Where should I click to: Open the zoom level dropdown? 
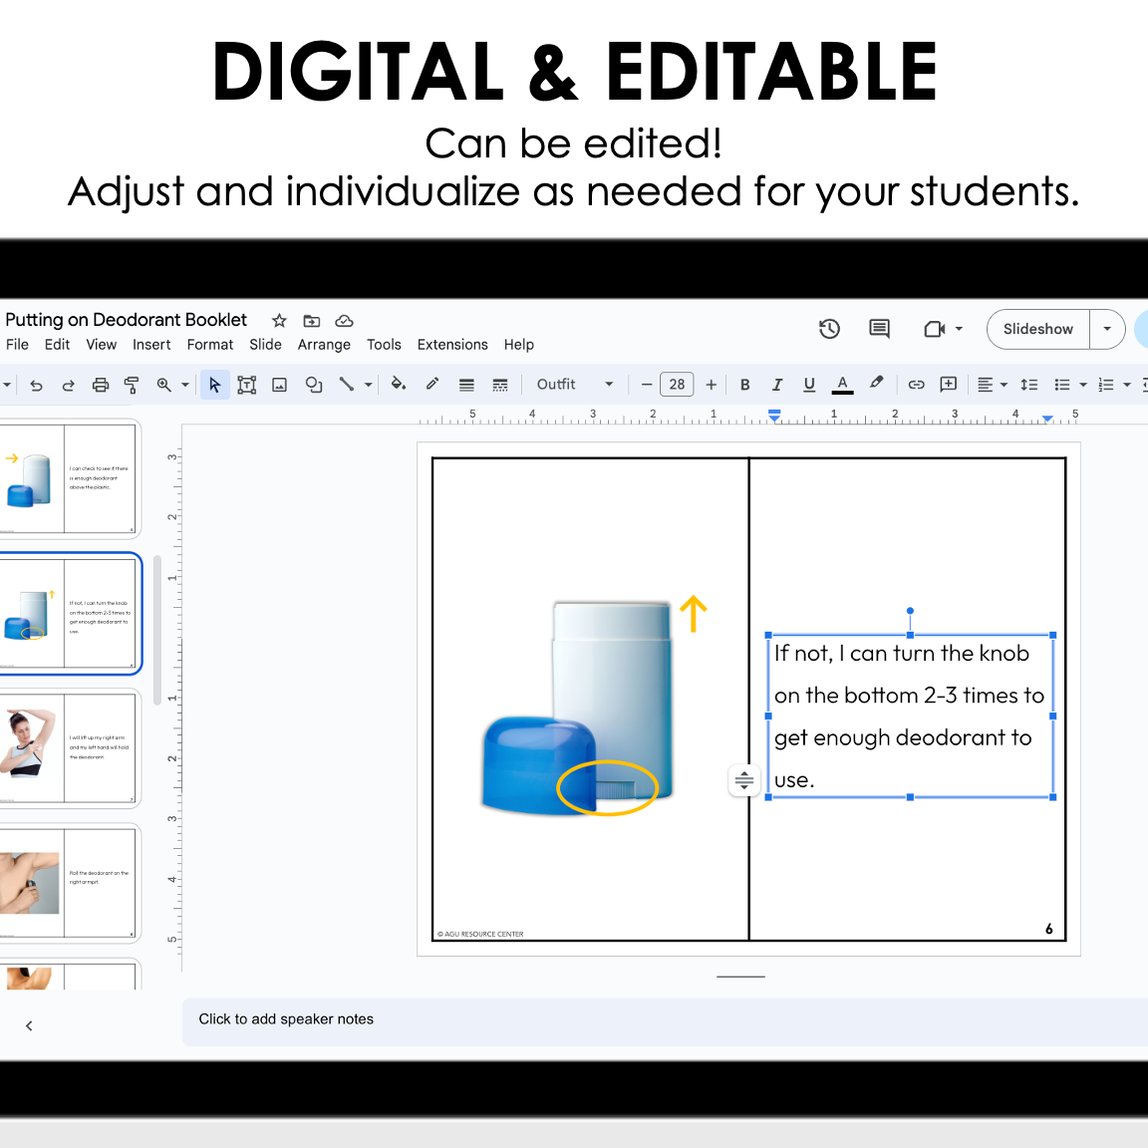[171, 385]
